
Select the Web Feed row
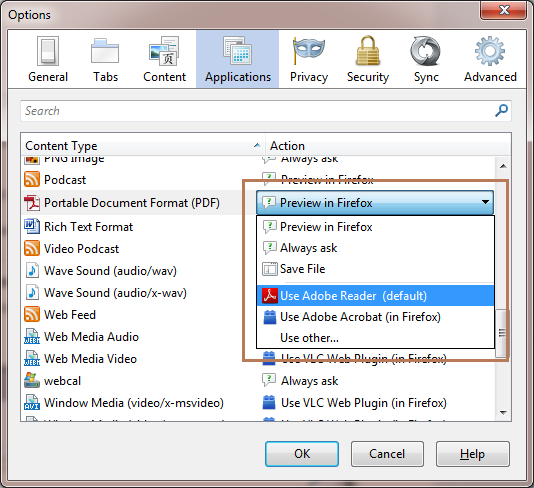(x=139, y=314)
